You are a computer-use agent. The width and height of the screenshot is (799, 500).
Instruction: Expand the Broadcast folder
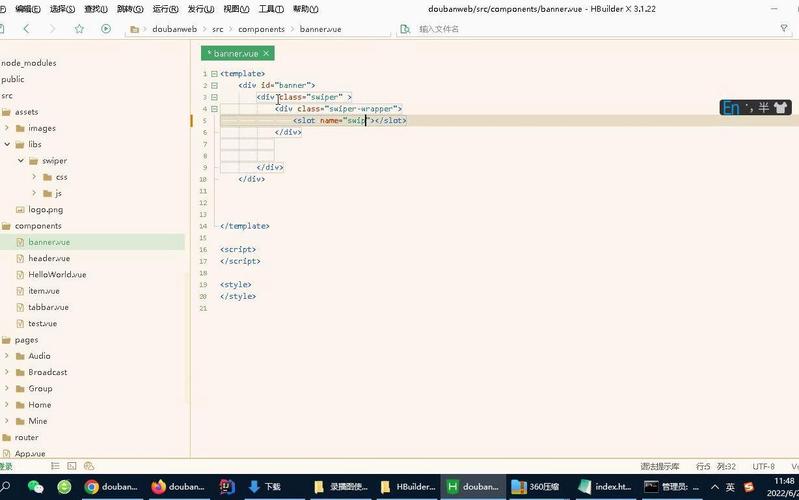(x=7, y=372)
